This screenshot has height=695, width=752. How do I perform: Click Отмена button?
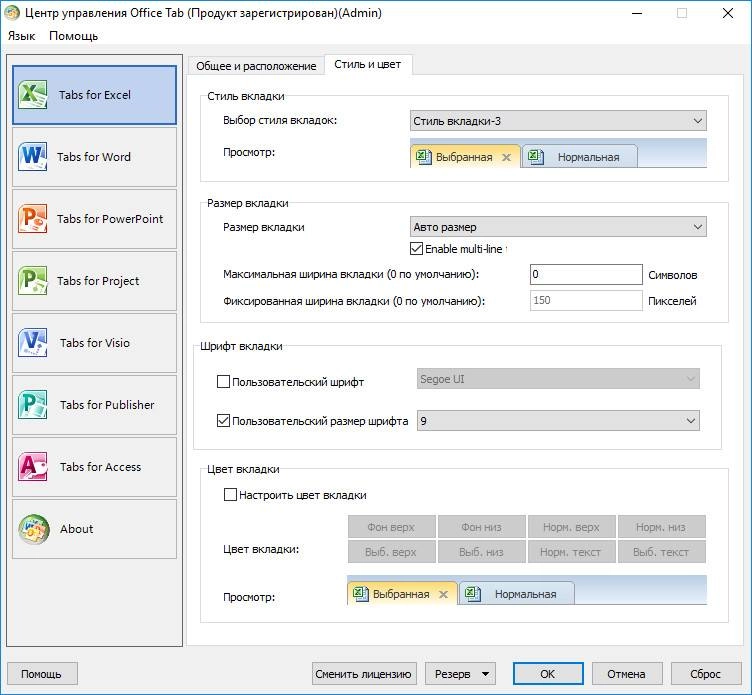(x=626, y=674)
